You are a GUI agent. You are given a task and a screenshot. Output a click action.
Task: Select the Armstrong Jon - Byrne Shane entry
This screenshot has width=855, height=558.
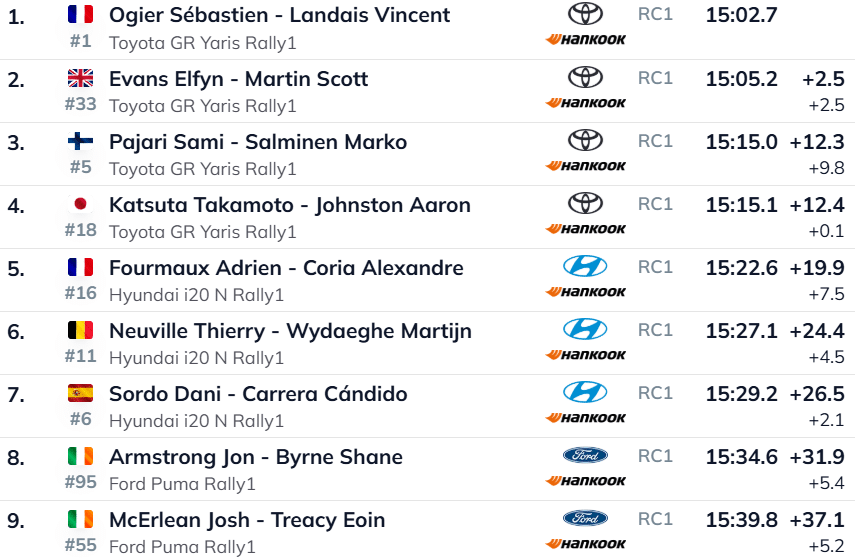point(255,457)
